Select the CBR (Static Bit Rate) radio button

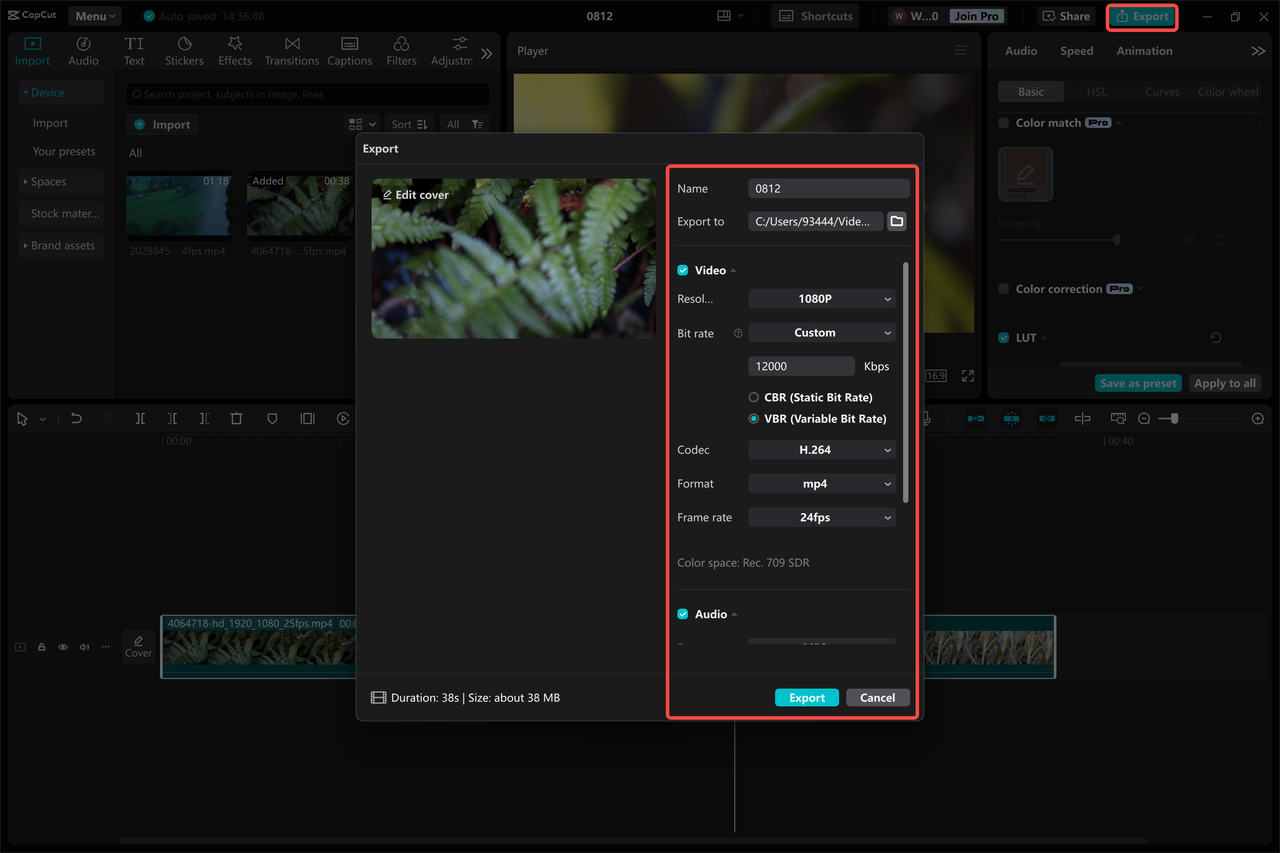[x=752, y=397]
